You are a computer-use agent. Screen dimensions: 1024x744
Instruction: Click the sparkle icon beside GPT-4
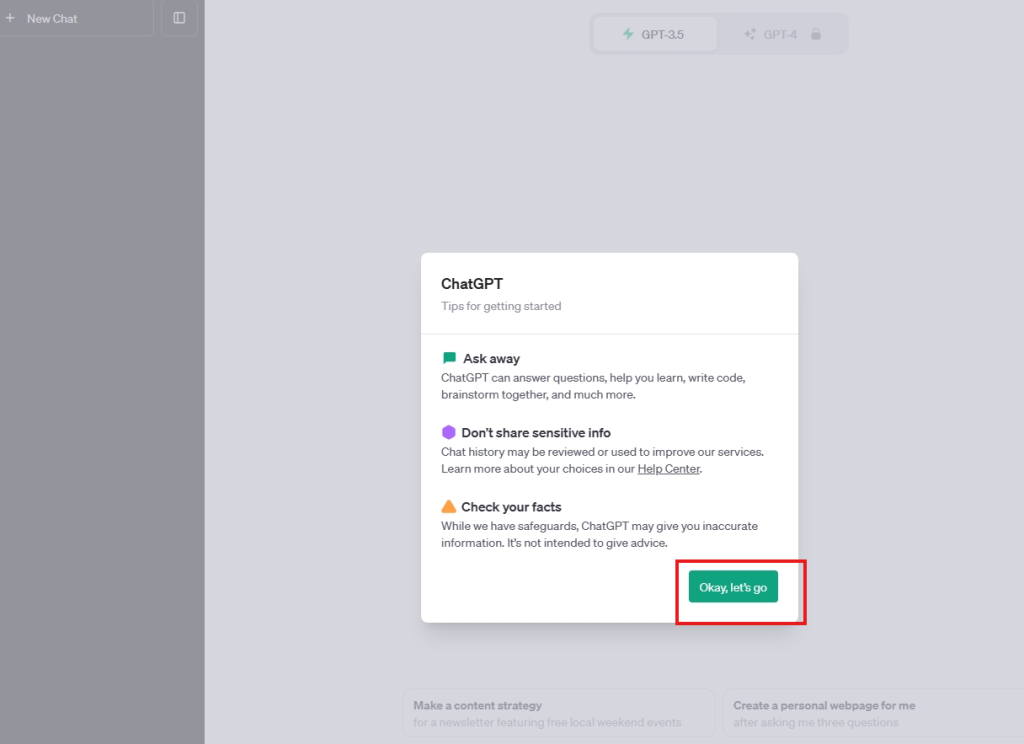[x=750, y=34]
